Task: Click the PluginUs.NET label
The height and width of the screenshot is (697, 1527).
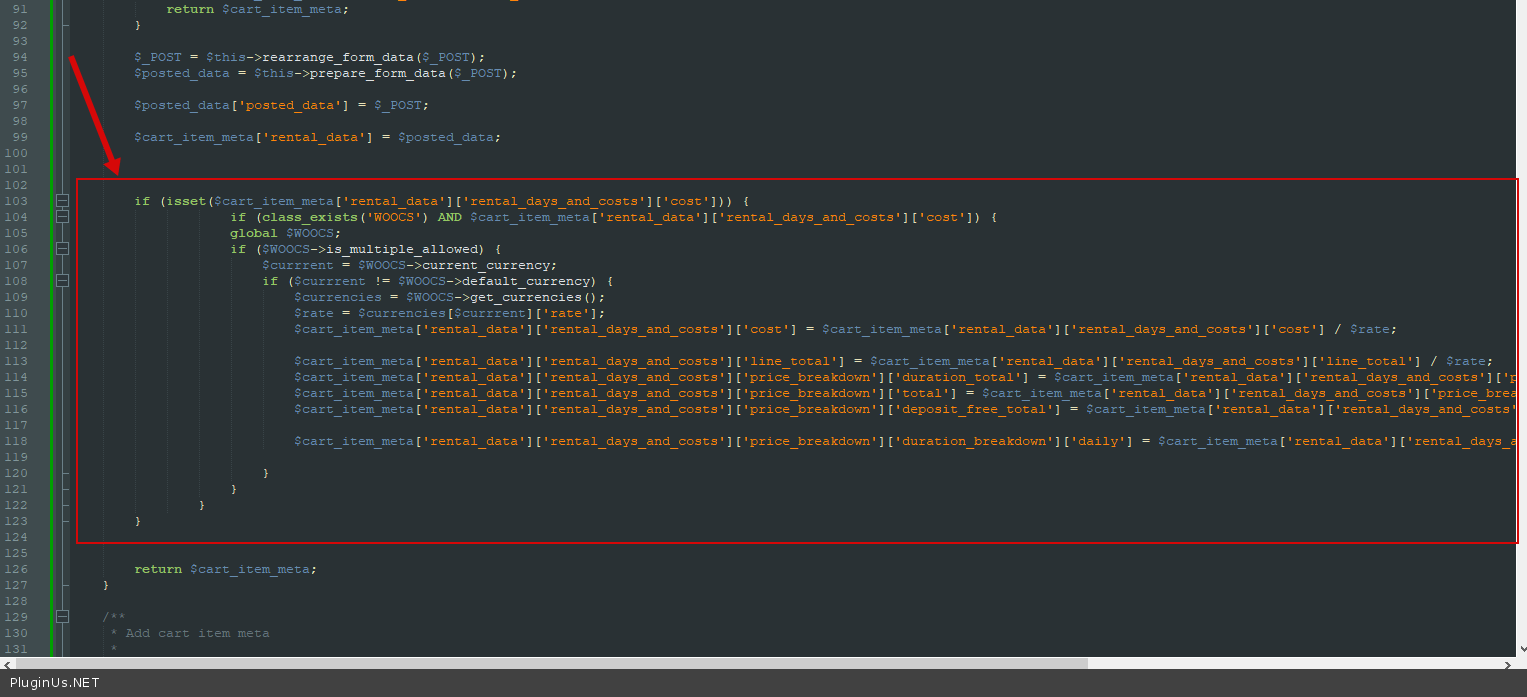Action: point(54,683)
